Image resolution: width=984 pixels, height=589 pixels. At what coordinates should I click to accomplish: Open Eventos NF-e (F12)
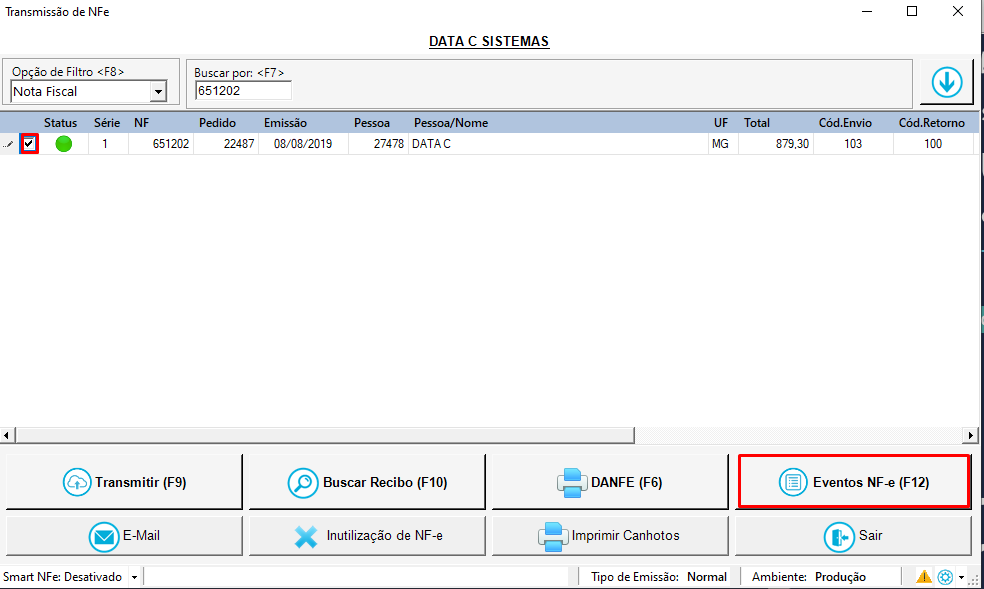coord(853,482)
